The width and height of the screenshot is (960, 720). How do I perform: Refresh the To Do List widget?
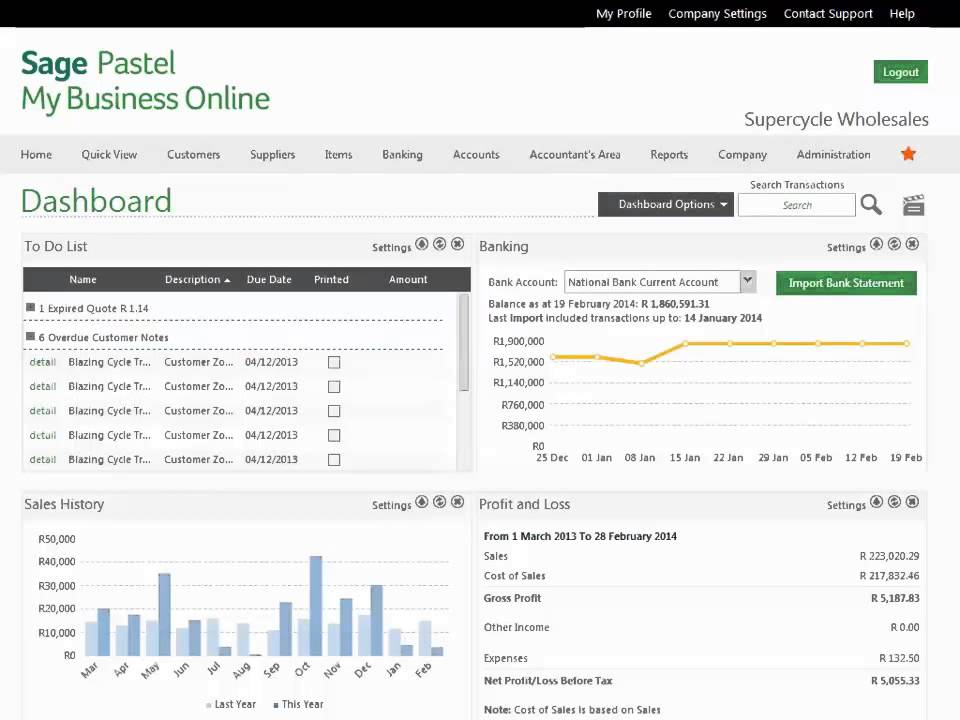click(440, 244)
